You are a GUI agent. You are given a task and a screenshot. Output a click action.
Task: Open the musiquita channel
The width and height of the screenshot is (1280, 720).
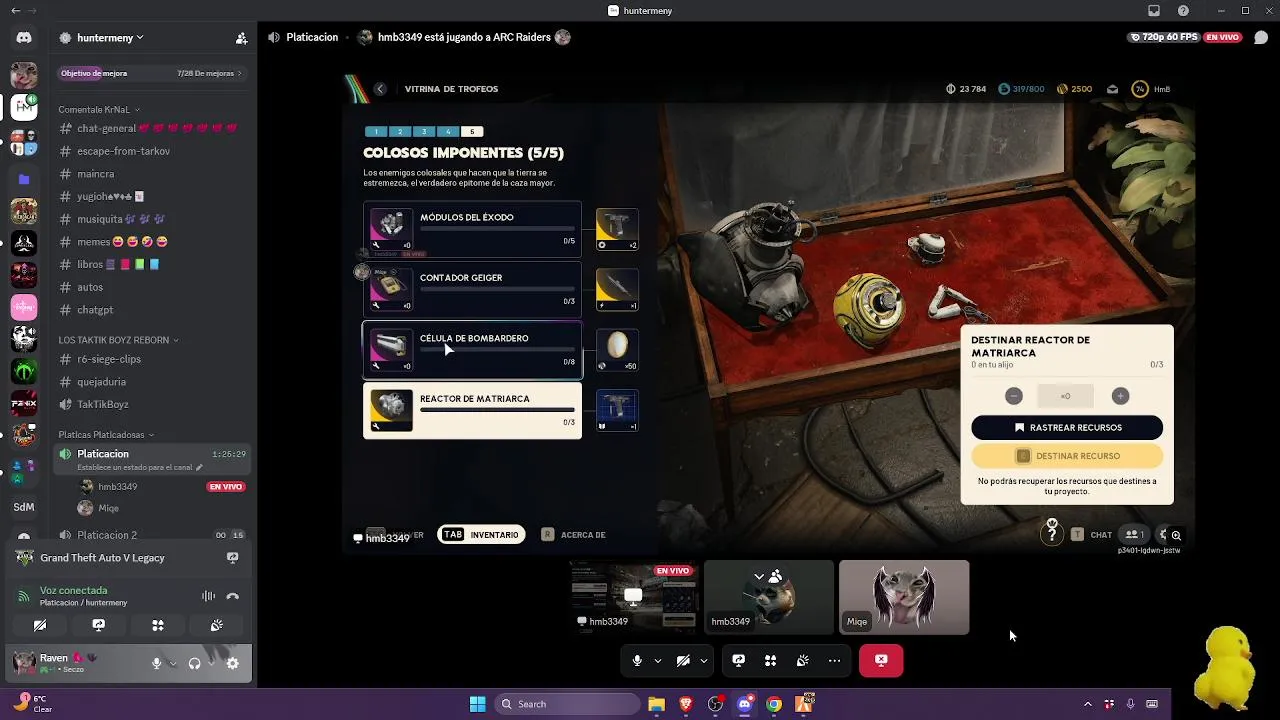152,219
